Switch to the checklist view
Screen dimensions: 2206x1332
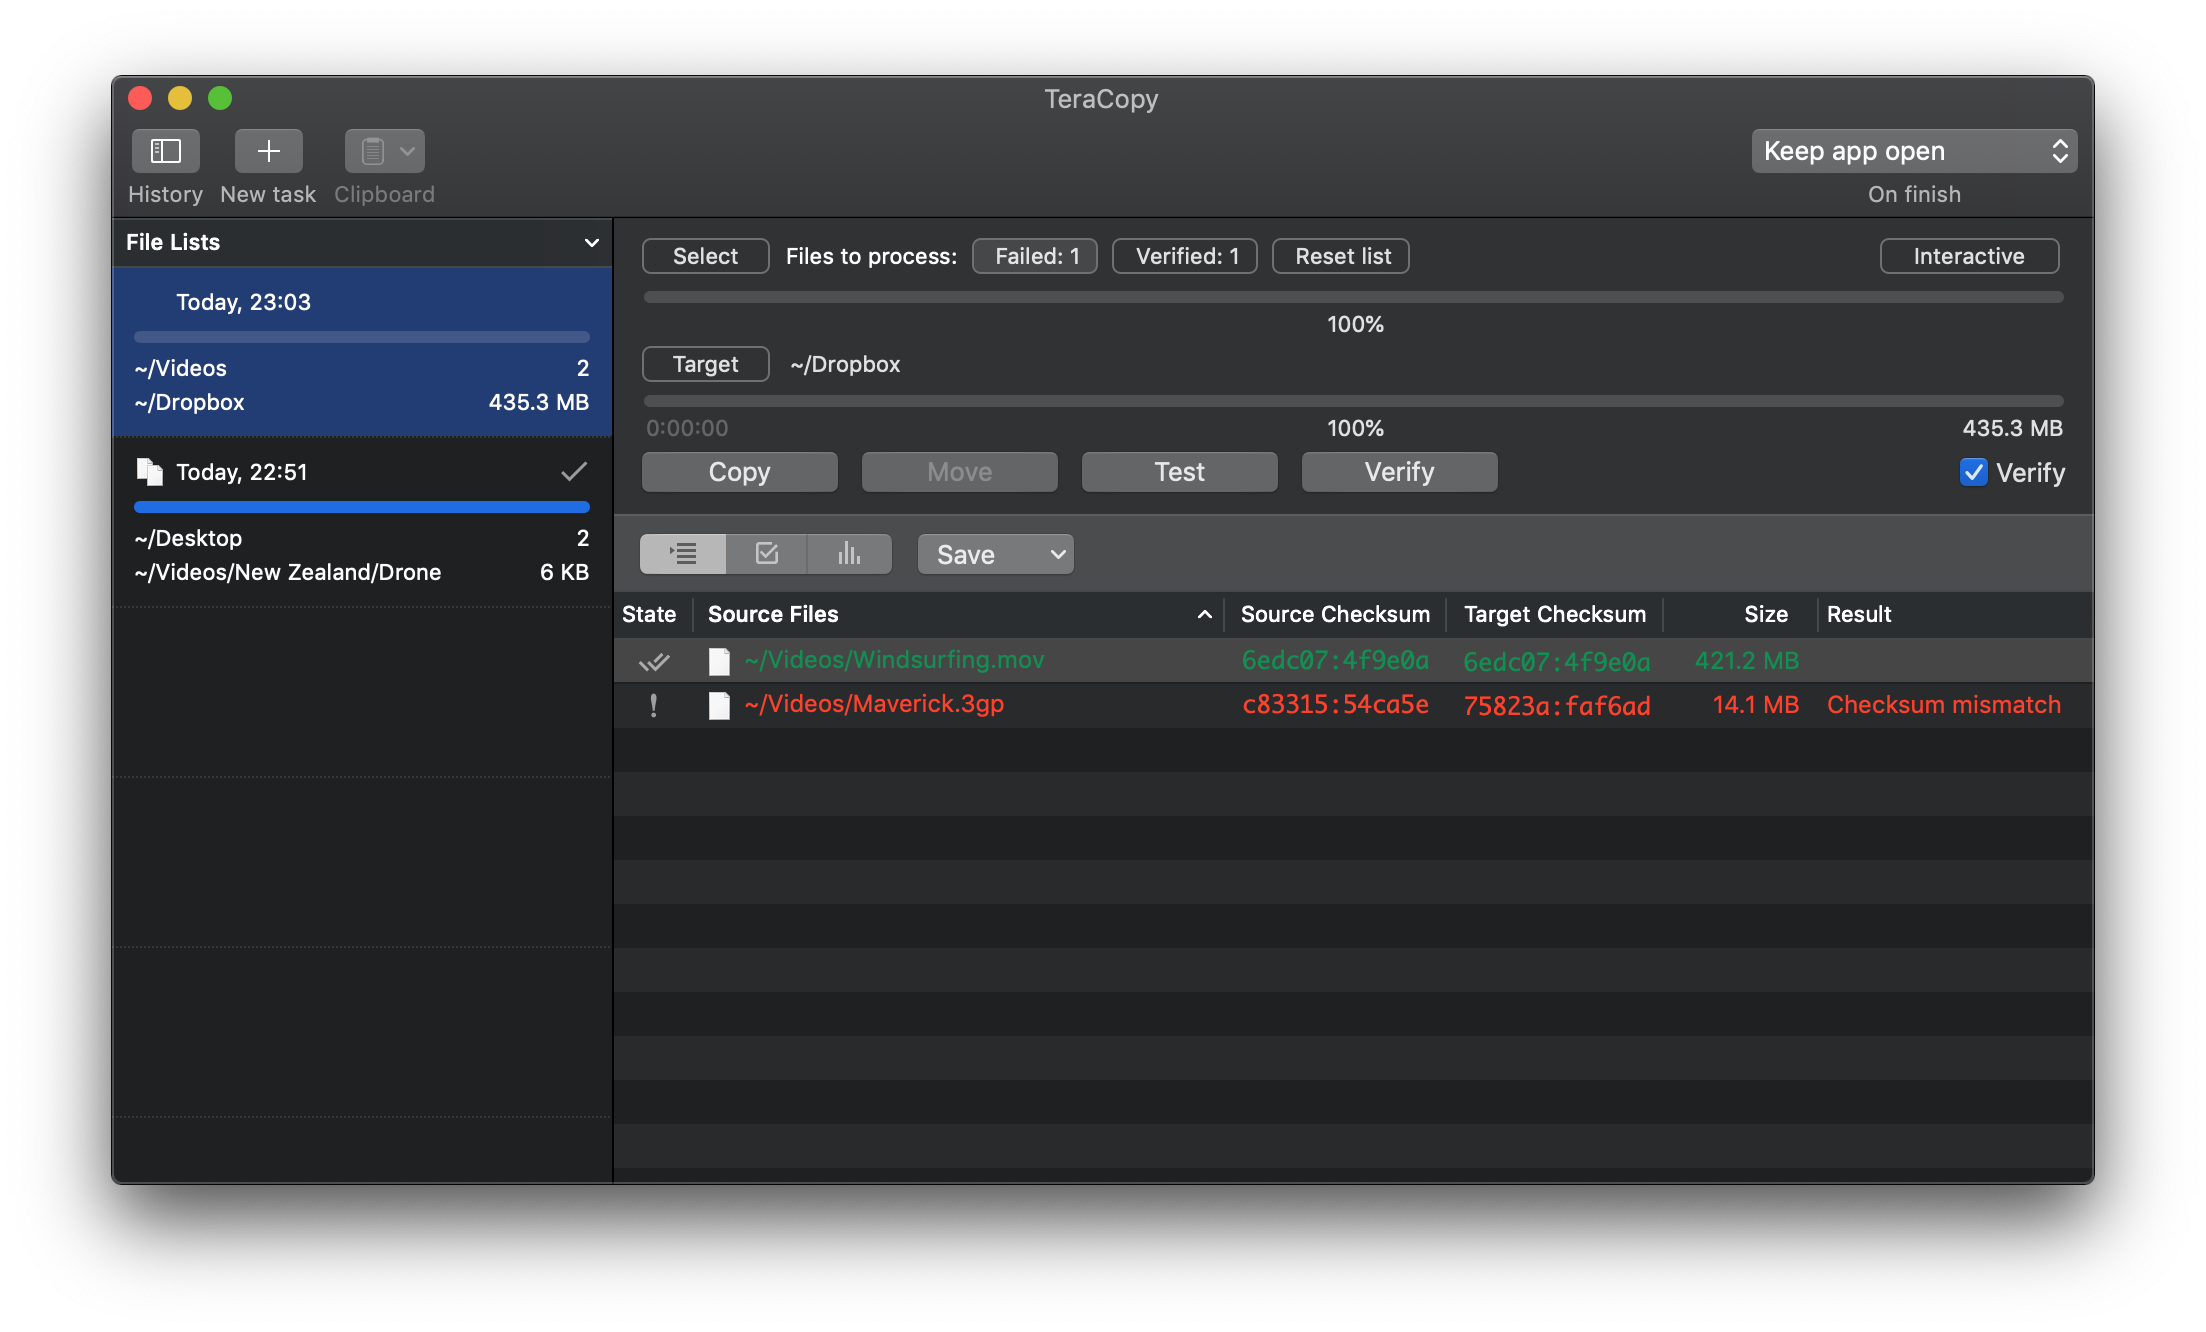(766, 553)
